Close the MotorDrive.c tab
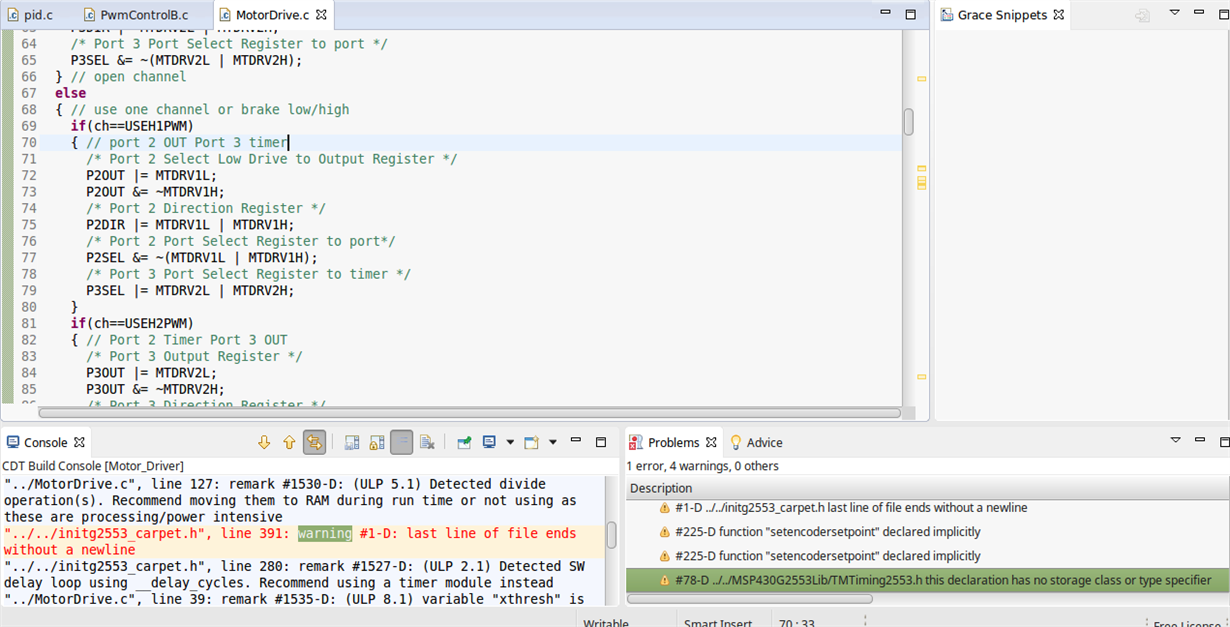 click(x=321, y=15)
